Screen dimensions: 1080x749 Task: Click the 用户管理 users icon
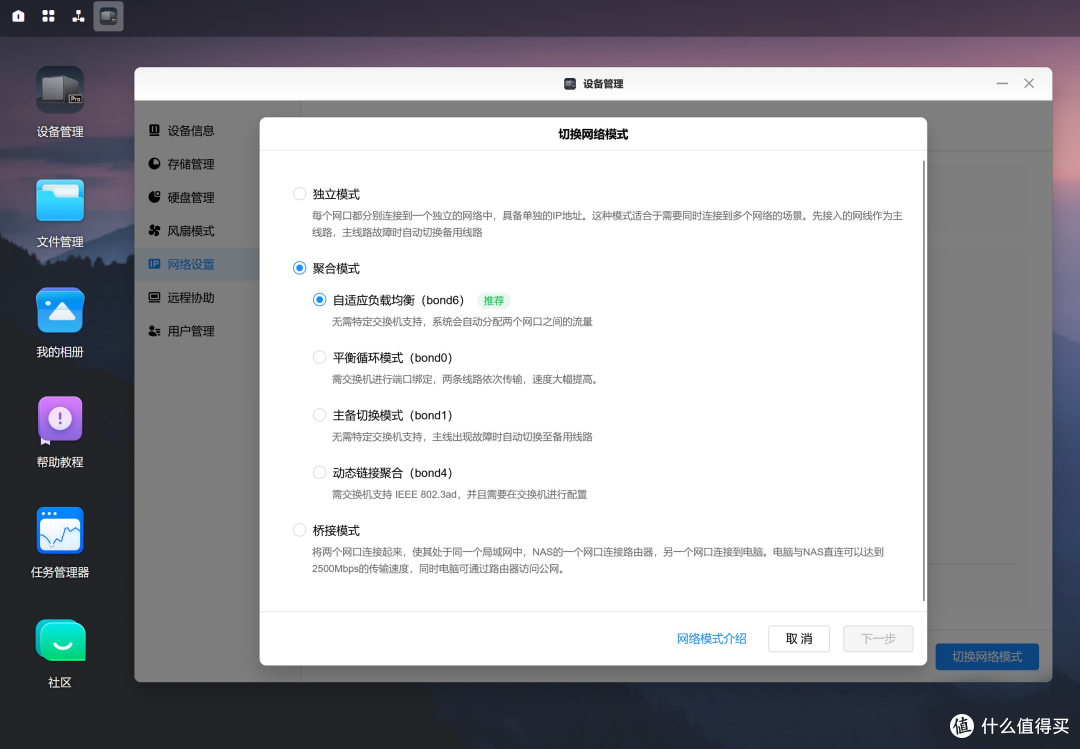pos(154,331)
